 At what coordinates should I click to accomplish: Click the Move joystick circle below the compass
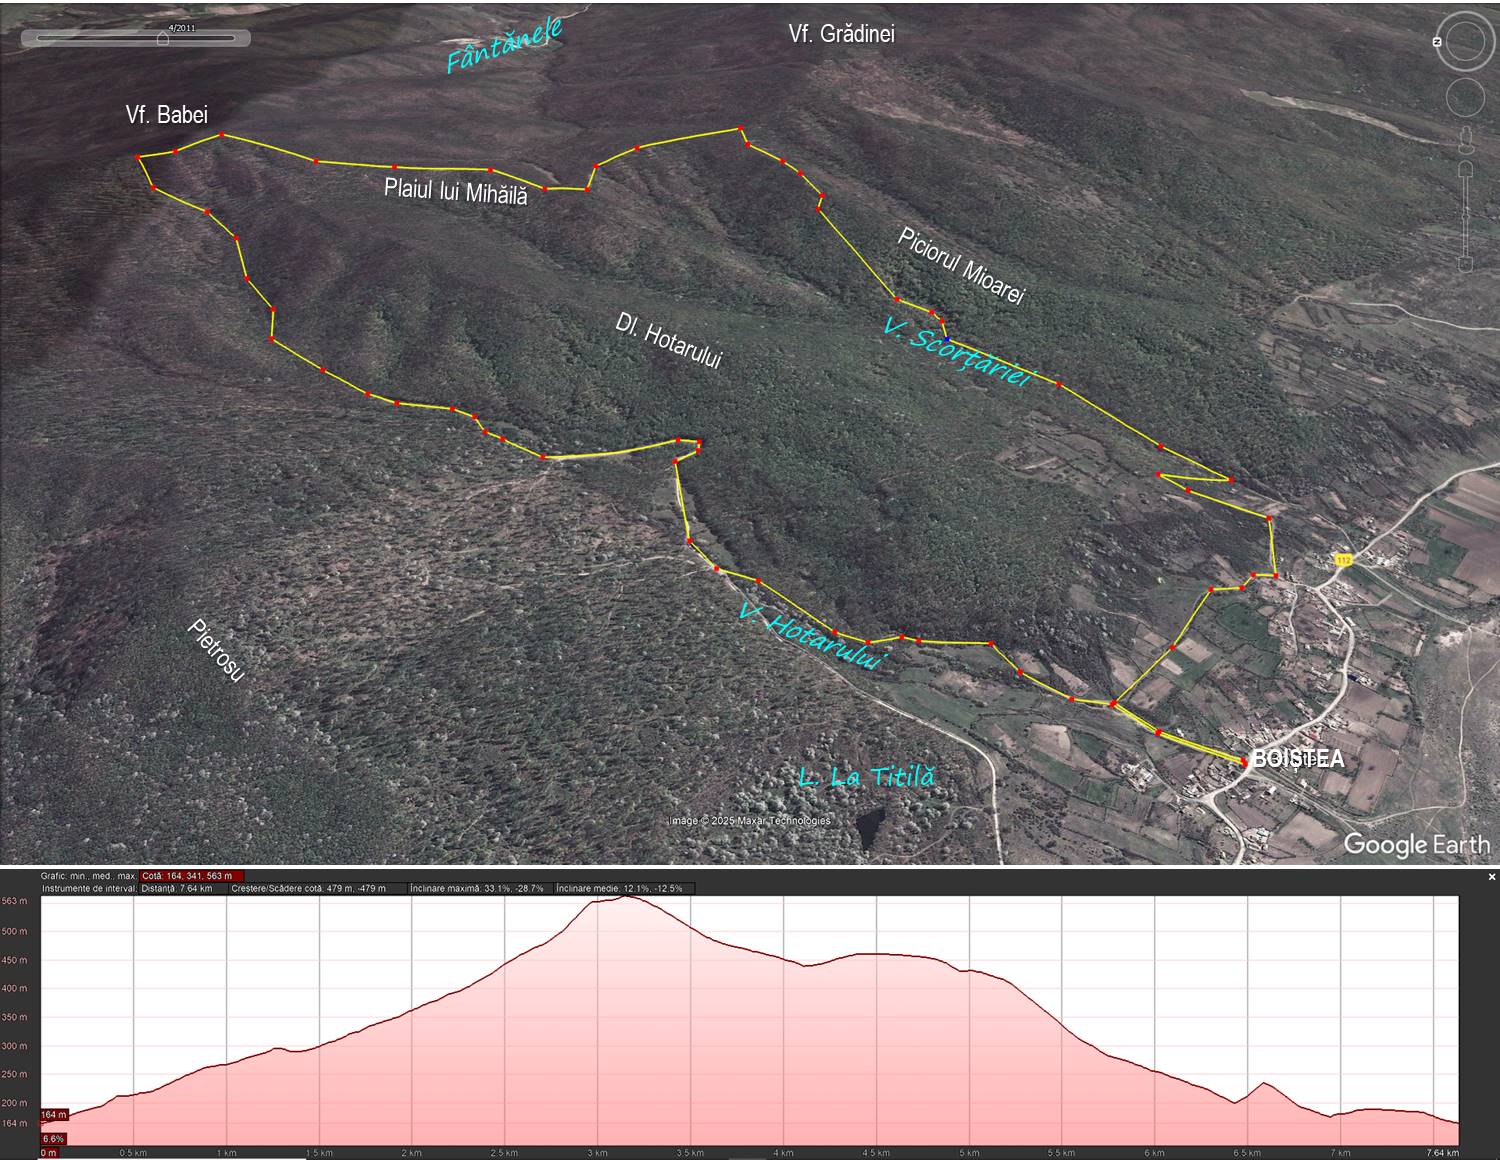pyautogui.click(x=1465, y=98)
